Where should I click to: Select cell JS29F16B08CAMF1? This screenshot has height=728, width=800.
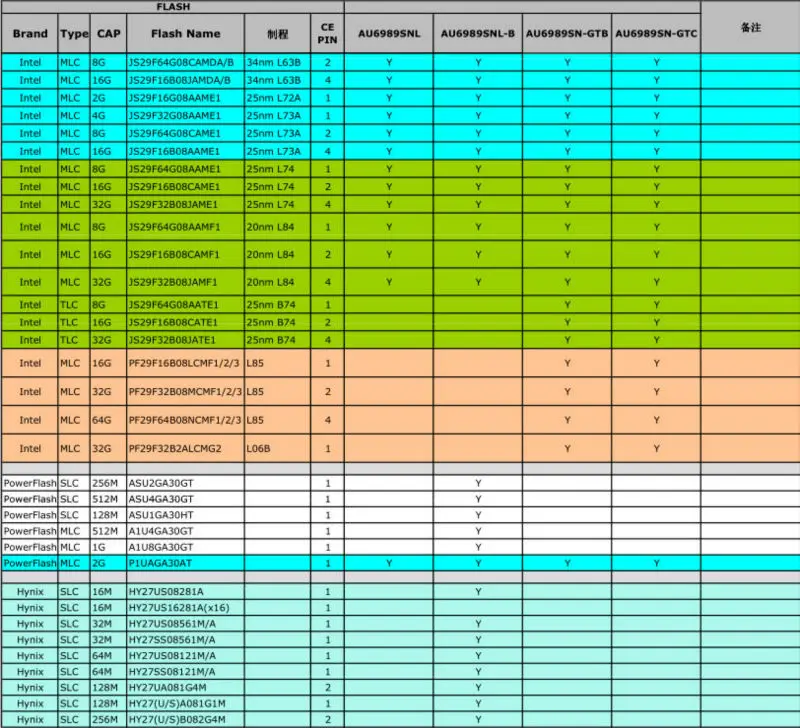click(x=186, y=255)
